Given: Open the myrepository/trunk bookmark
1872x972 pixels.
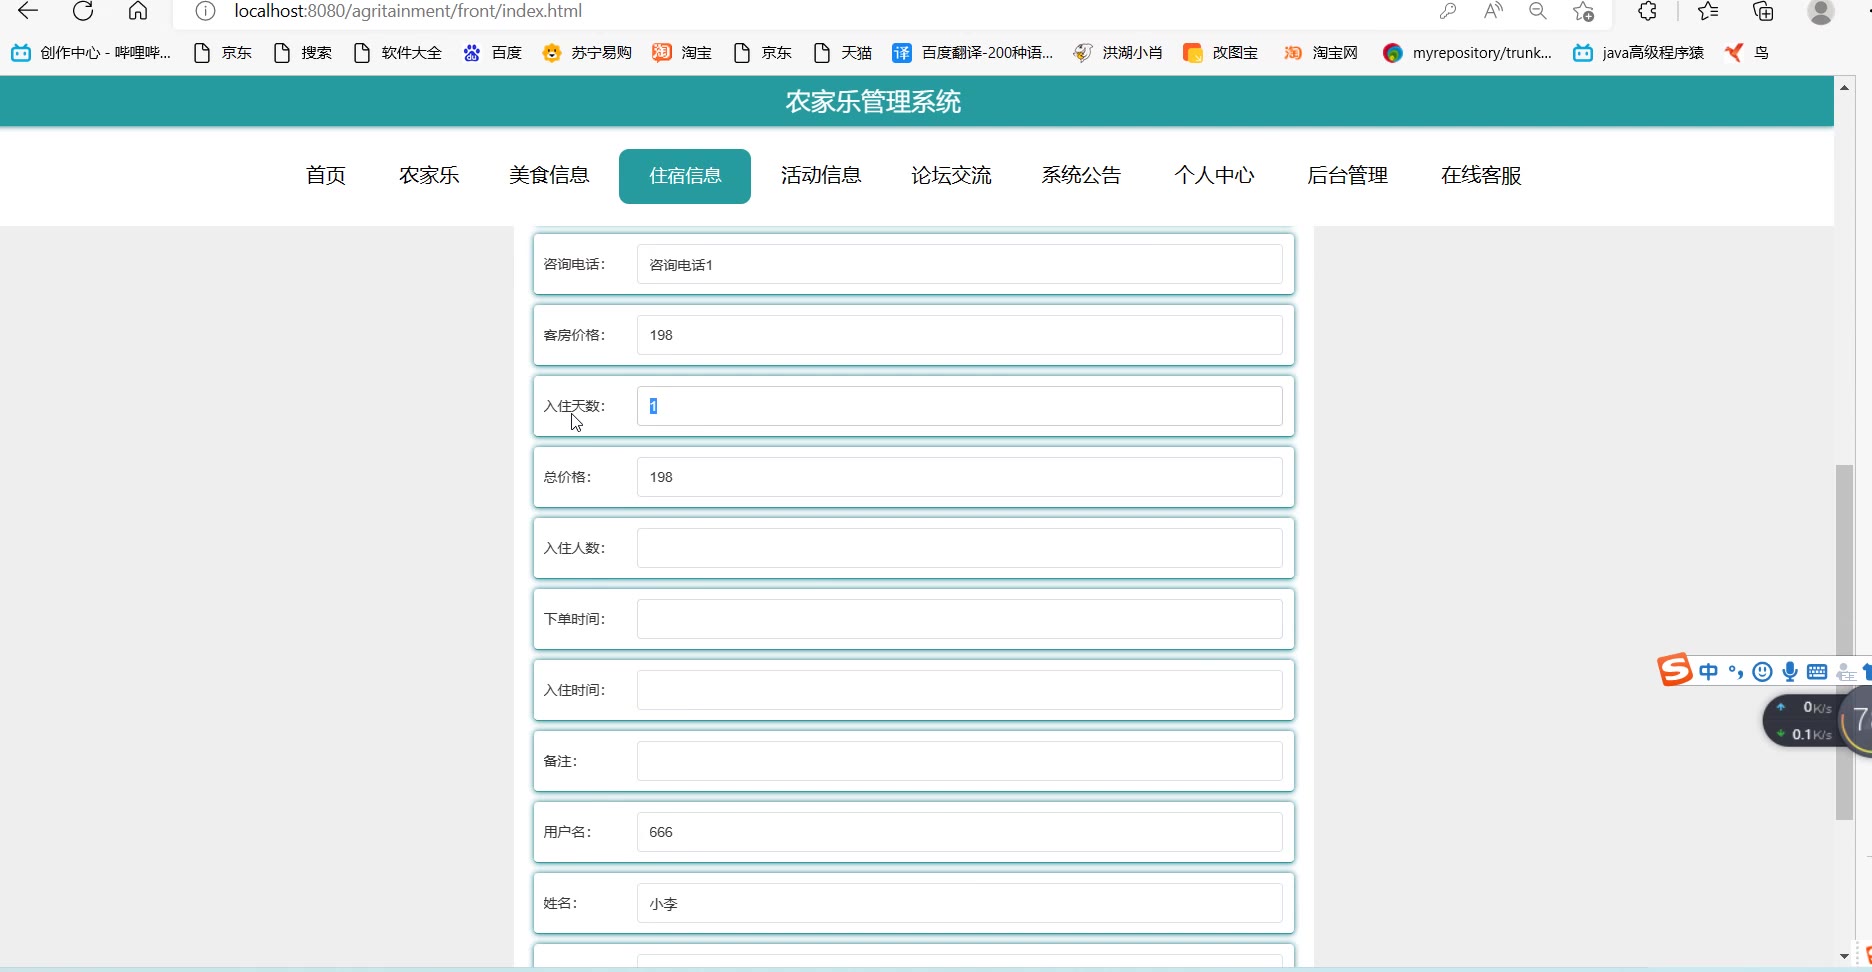Looking at the screenshot, I should coord(1467,53).
